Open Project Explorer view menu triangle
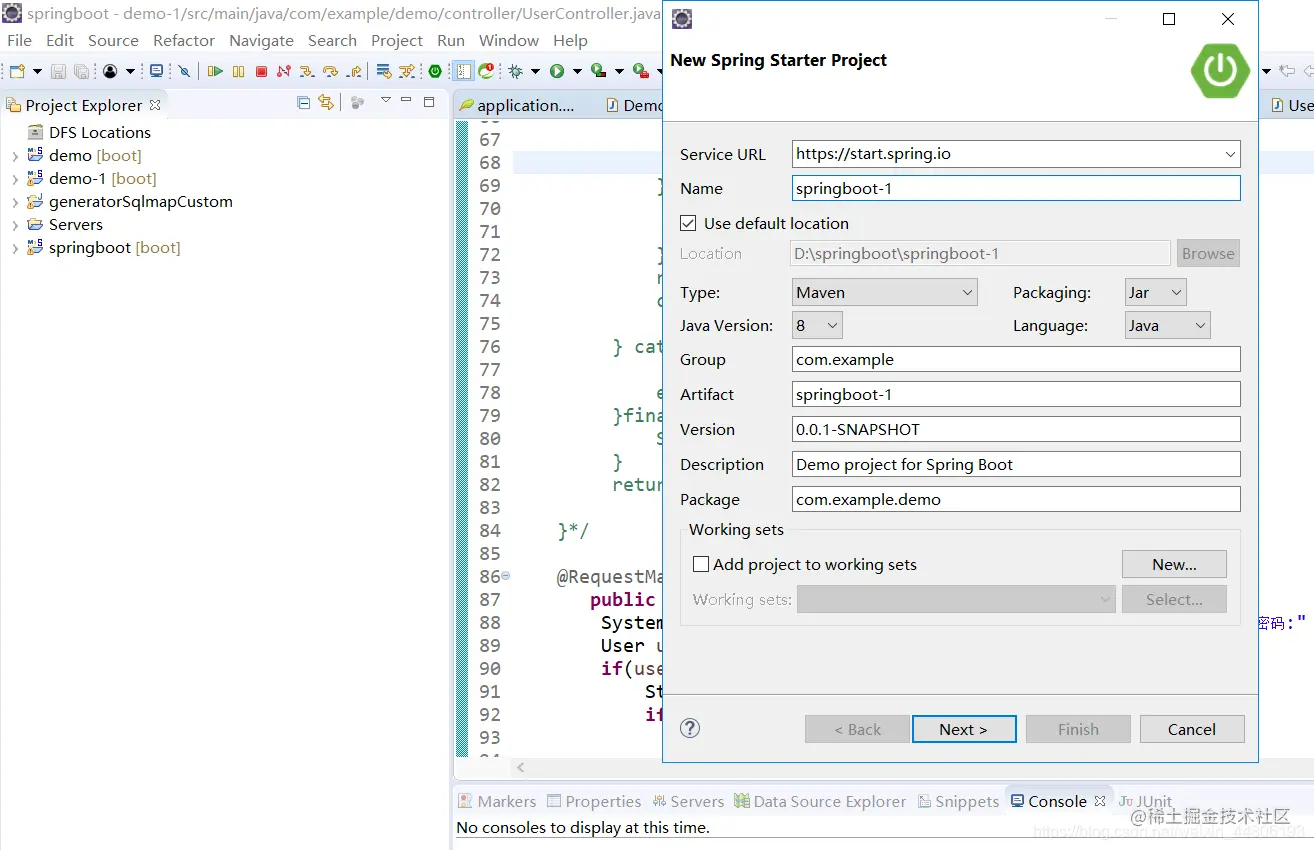Image resolution: width=1314 pixels, height=850 pixels. pos(385,100)
